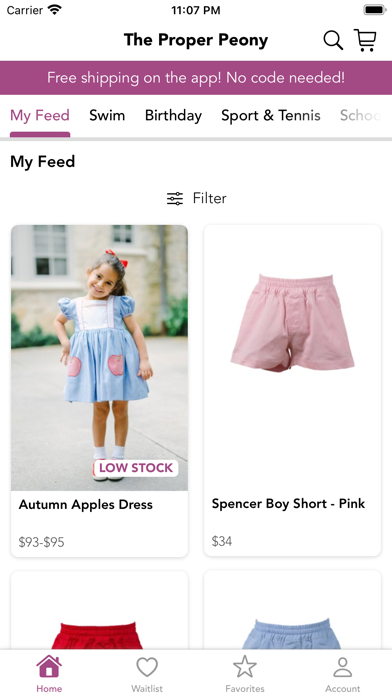The height and width of the screenshot is (696, 392).
Task: Open Spencer Boy Short - Pink image
Action: 293,357
